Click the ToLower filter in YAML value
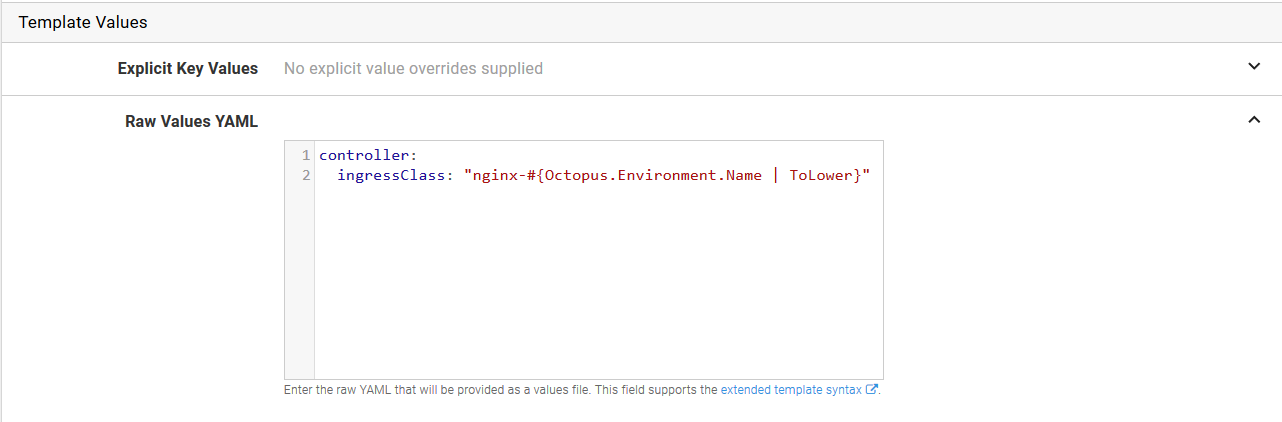 (821, 175)
